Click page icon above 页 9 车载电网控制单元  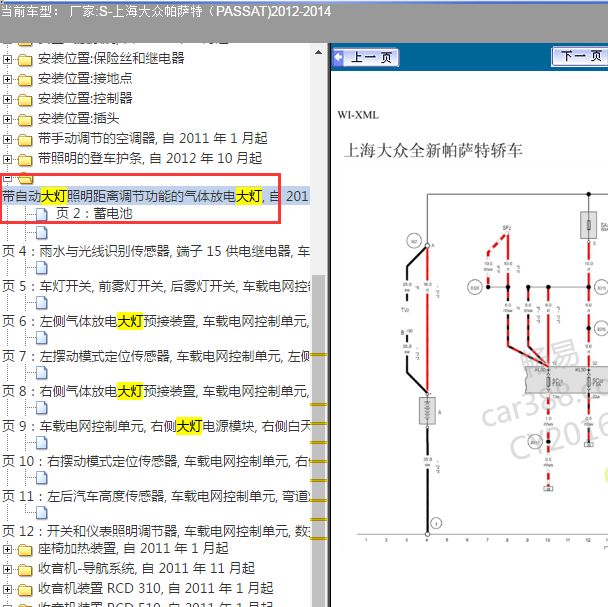point(42,408)
